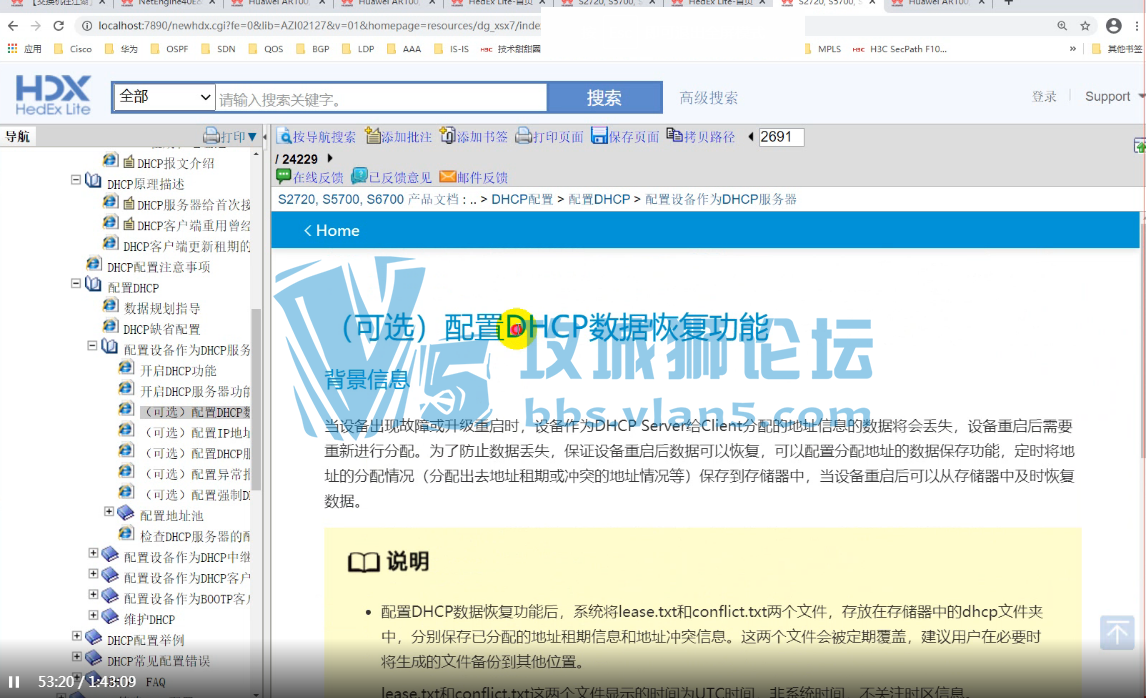Pause the video playback
Viewport: 1146px width, 698px height.
[14, 682]
